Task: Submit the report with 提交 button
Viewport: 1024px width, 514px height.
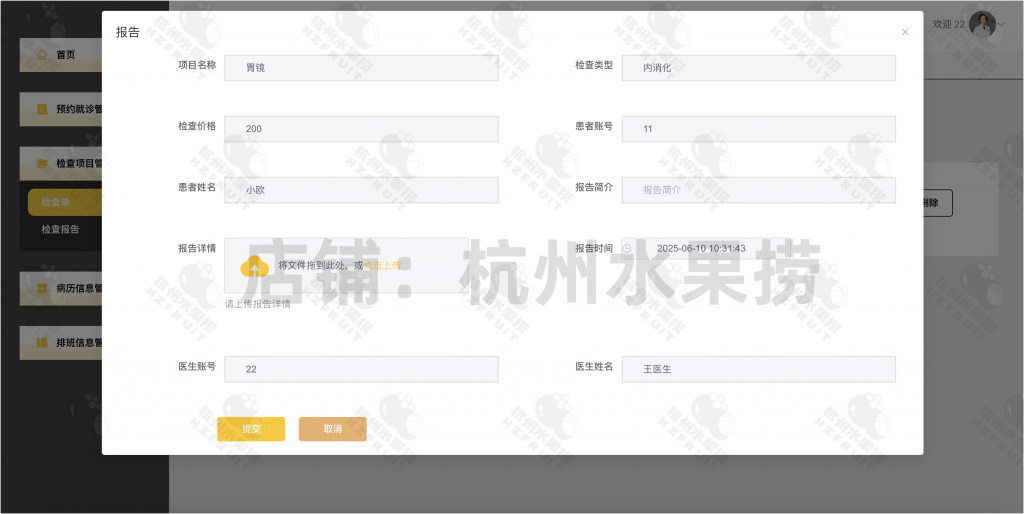Action: [x=251, y=429]
